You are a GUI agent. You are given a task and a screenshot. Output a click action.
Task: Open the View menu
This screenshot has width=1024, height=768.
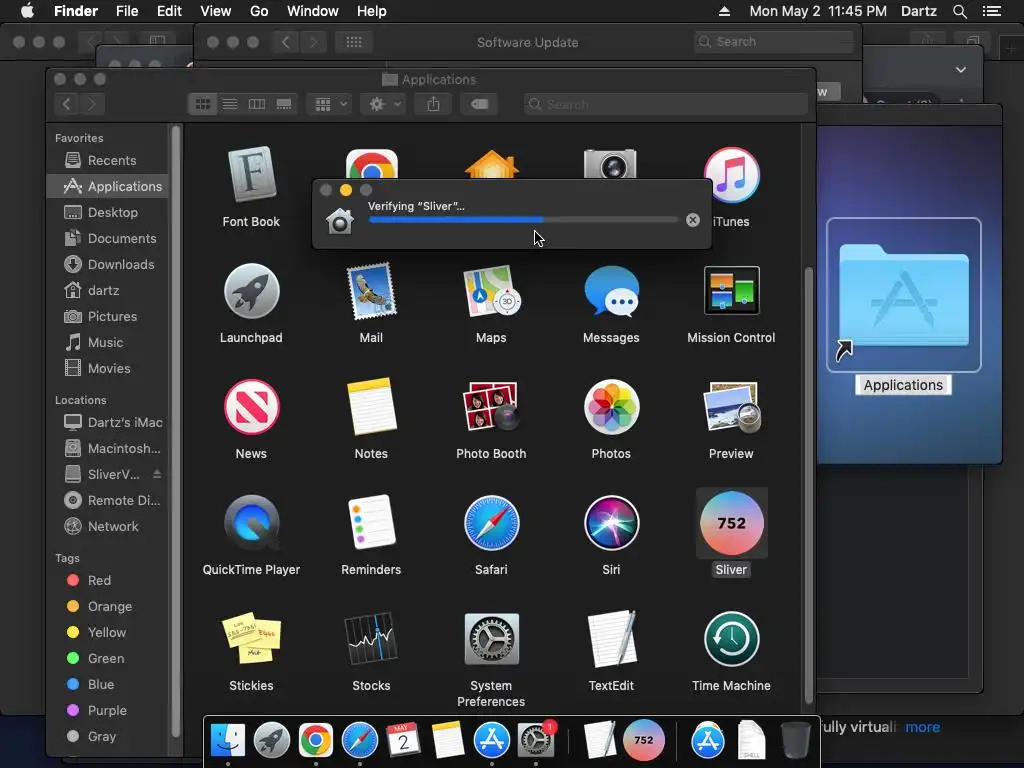tap(216, 11)
